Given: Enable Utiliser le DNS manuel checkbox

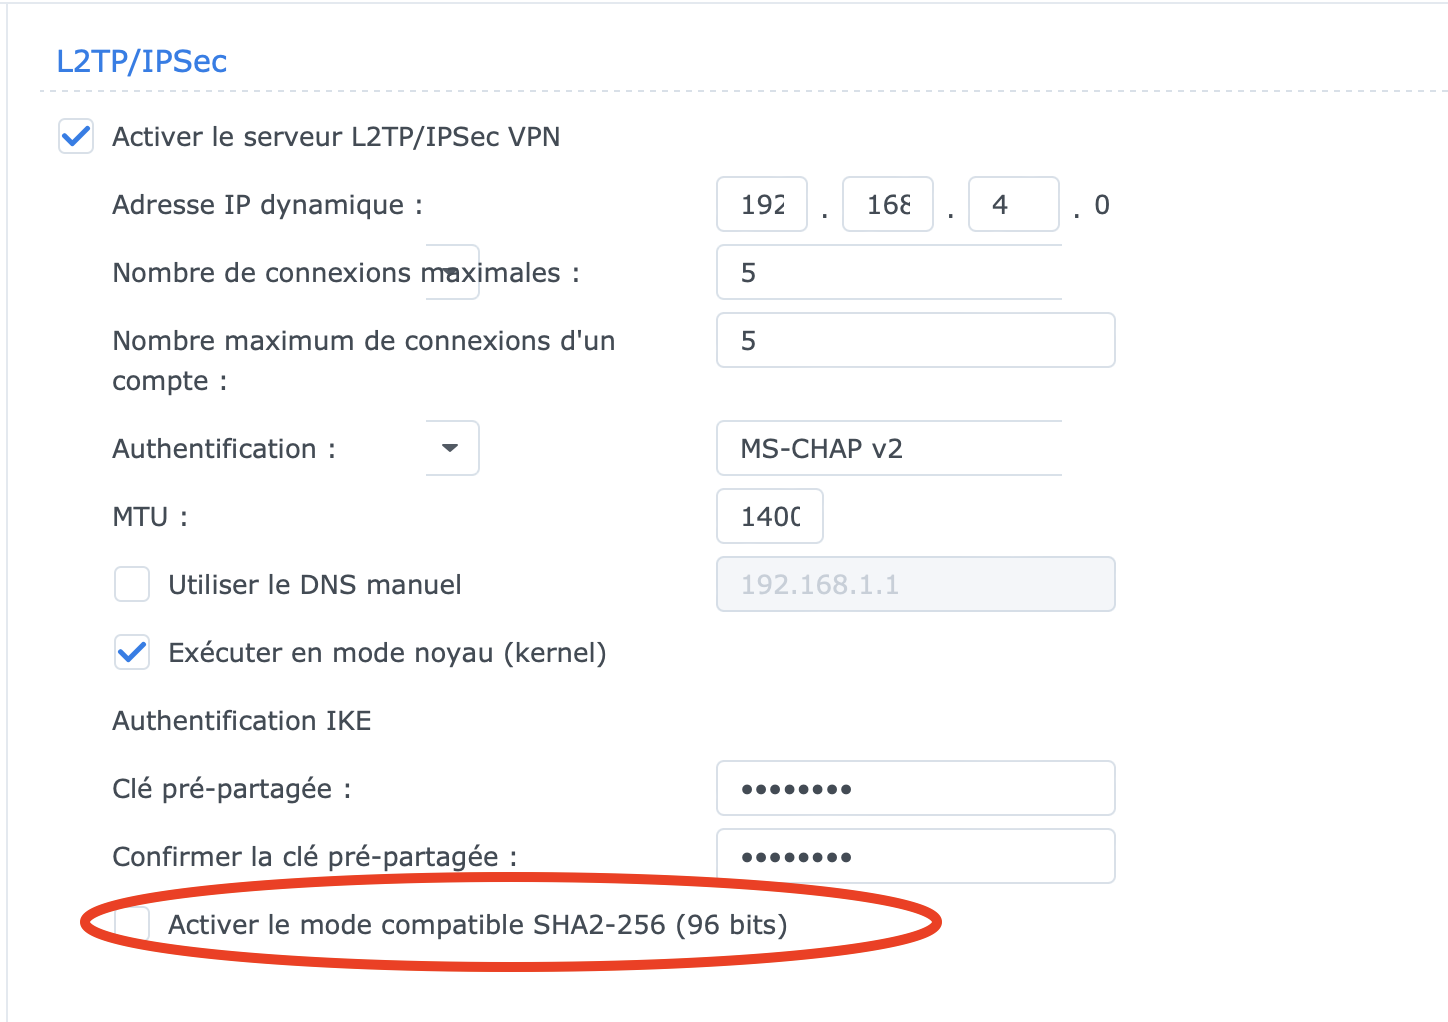Looking at the screenshot, I should tap(132, 585).
